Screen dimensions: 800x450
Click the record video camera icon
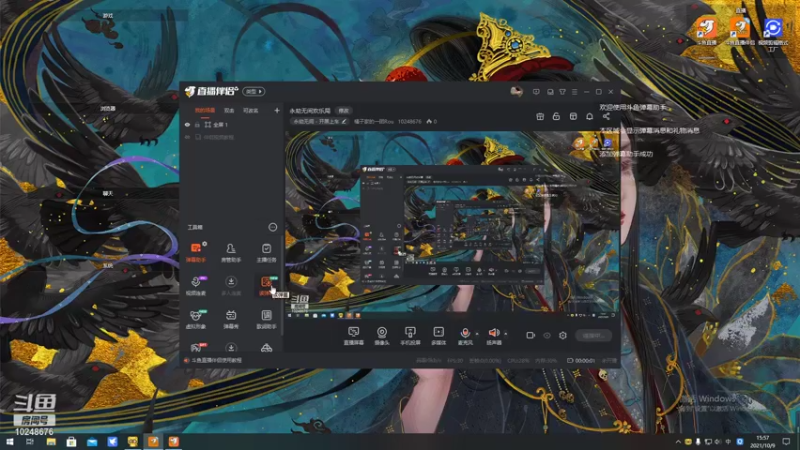pos(530,335)
